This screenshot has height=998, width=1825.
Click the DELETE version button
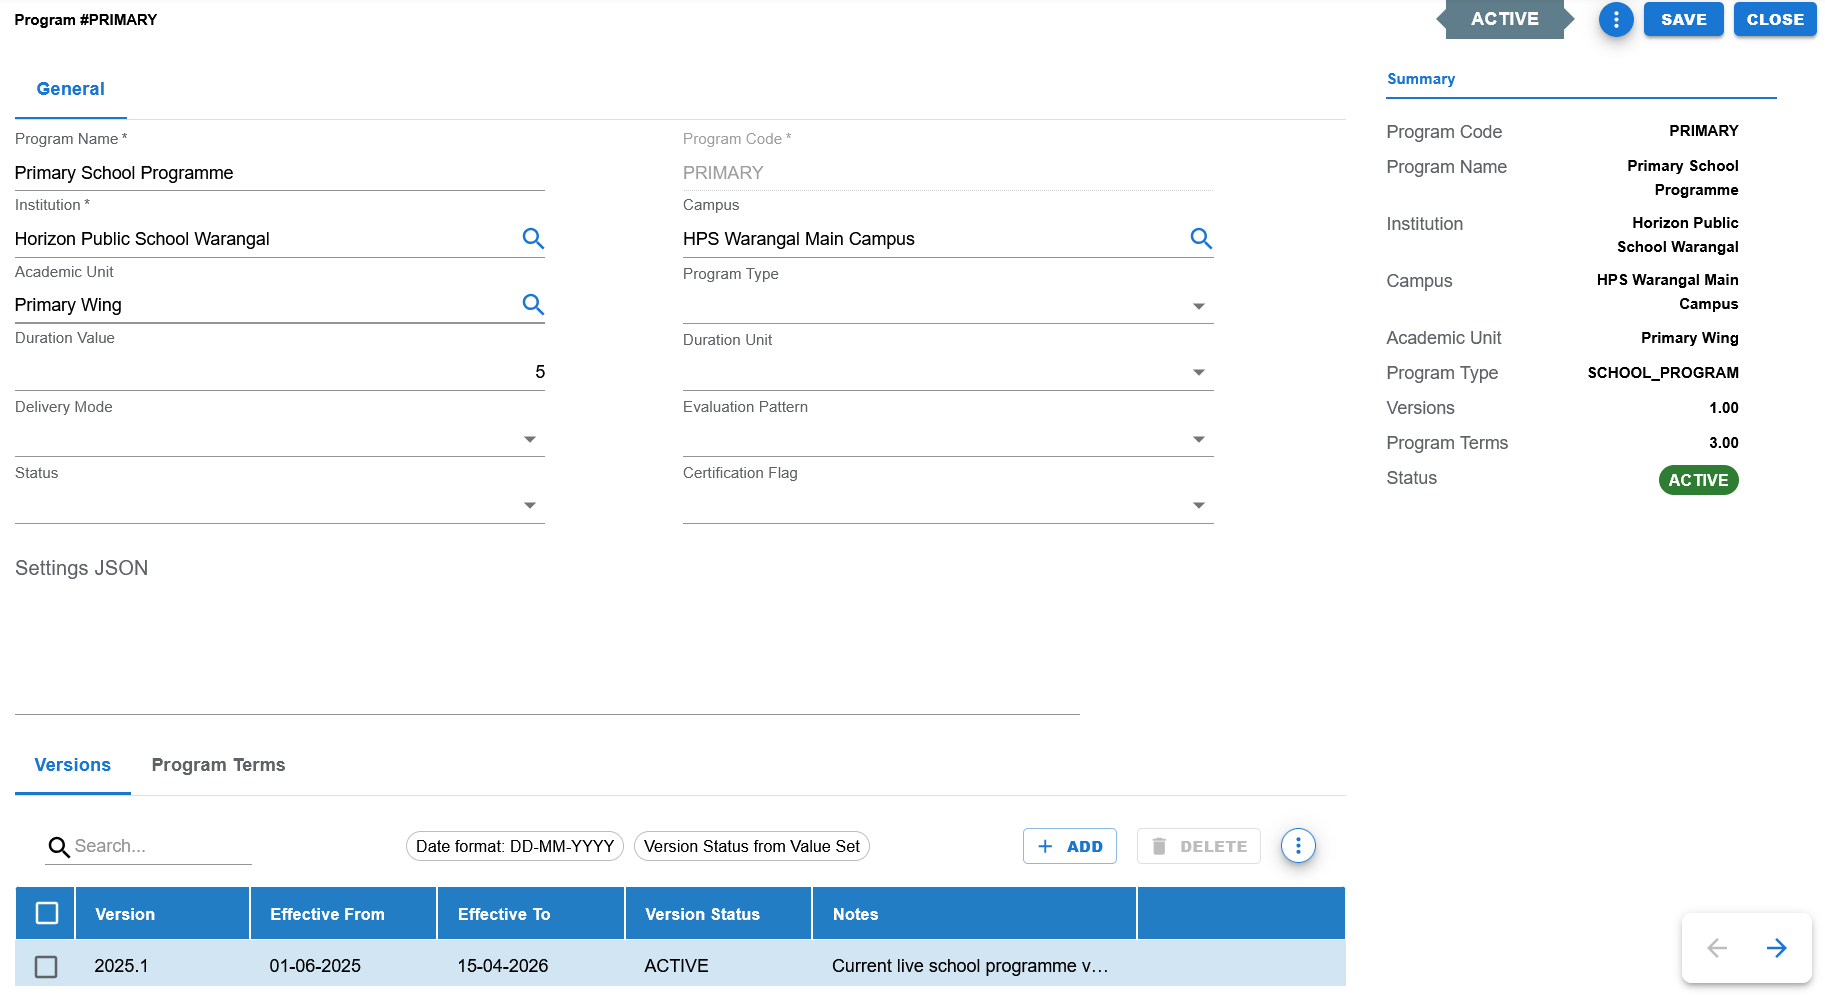click(x=1199, y=846)
